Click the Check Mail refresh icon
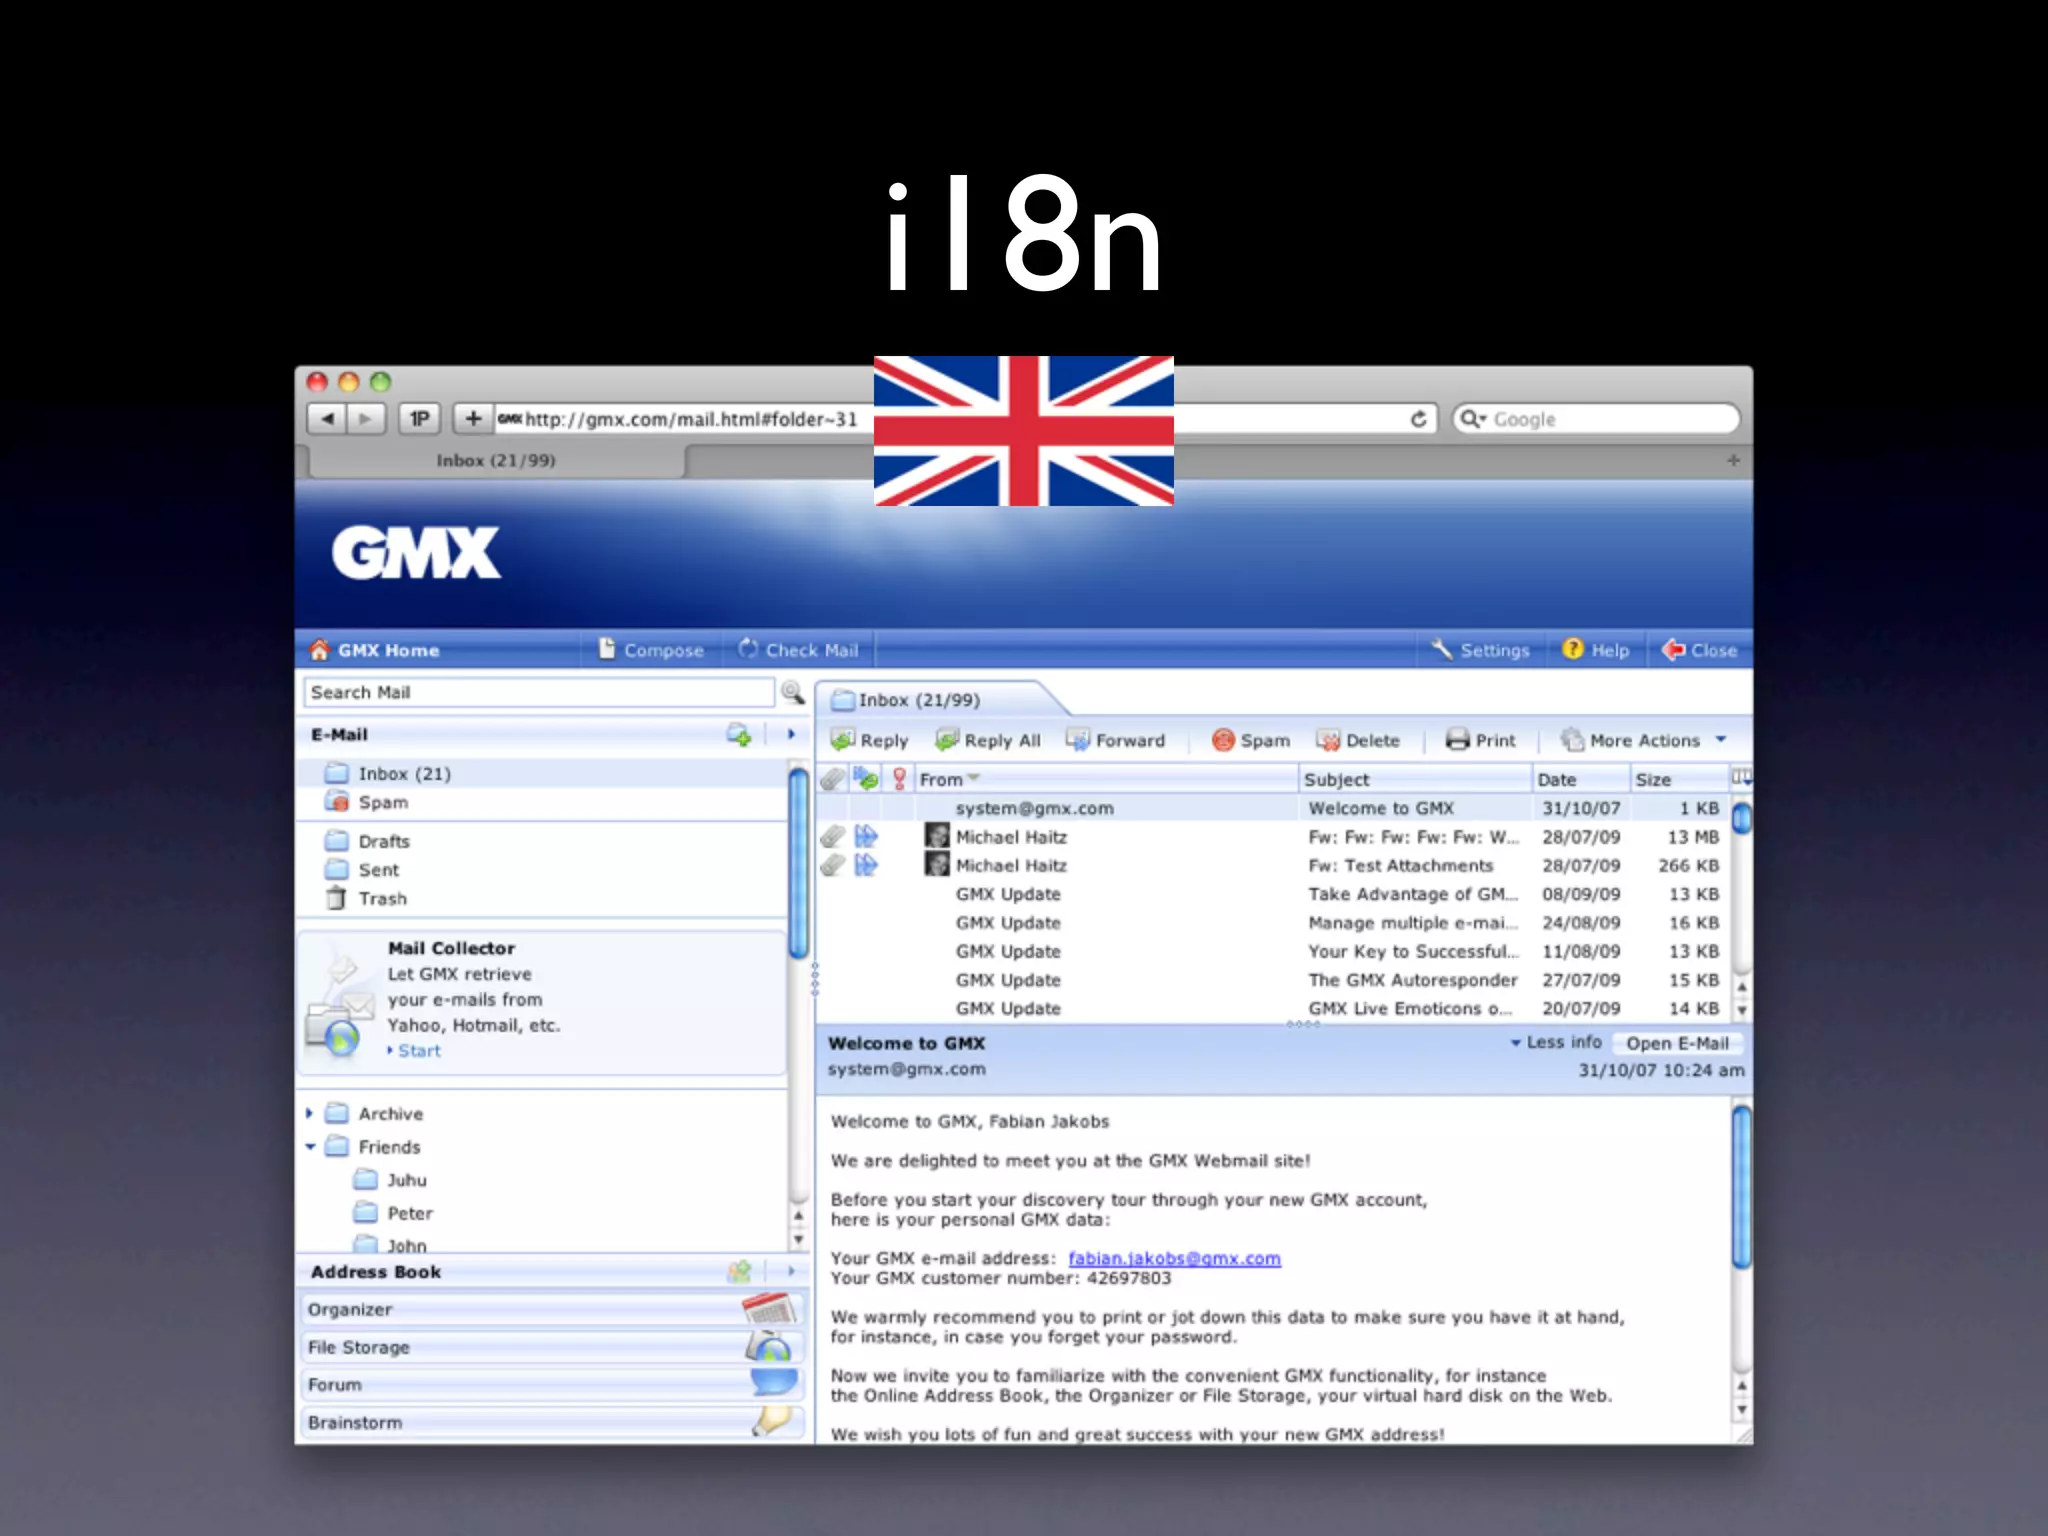 click(x=748, y=649)
